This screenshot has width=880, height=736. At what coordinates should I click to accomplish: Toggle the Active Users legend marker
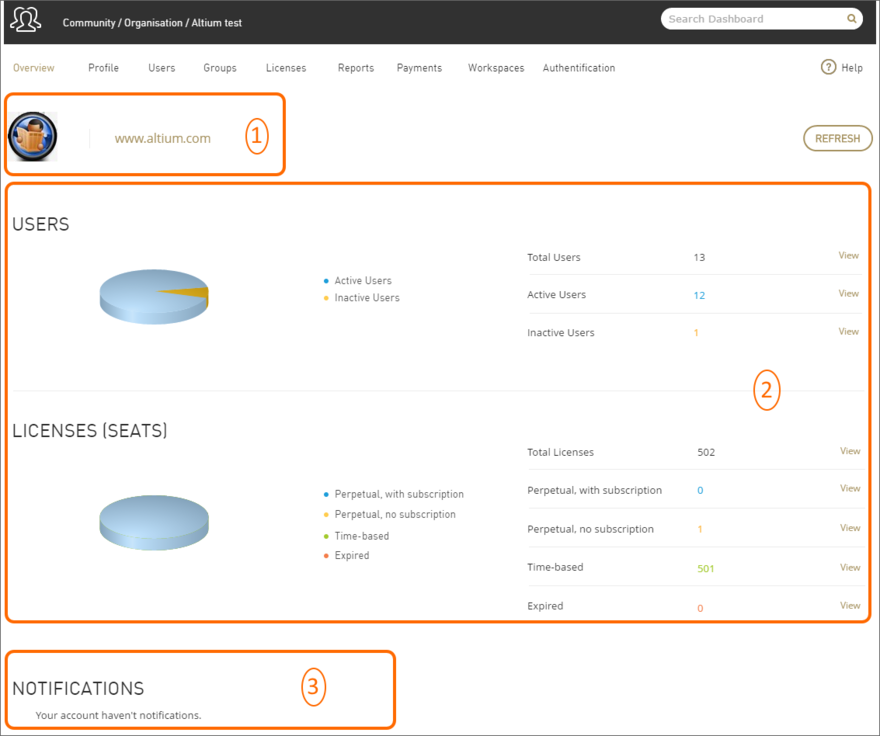pyautogui.click(x=324, y=281)
